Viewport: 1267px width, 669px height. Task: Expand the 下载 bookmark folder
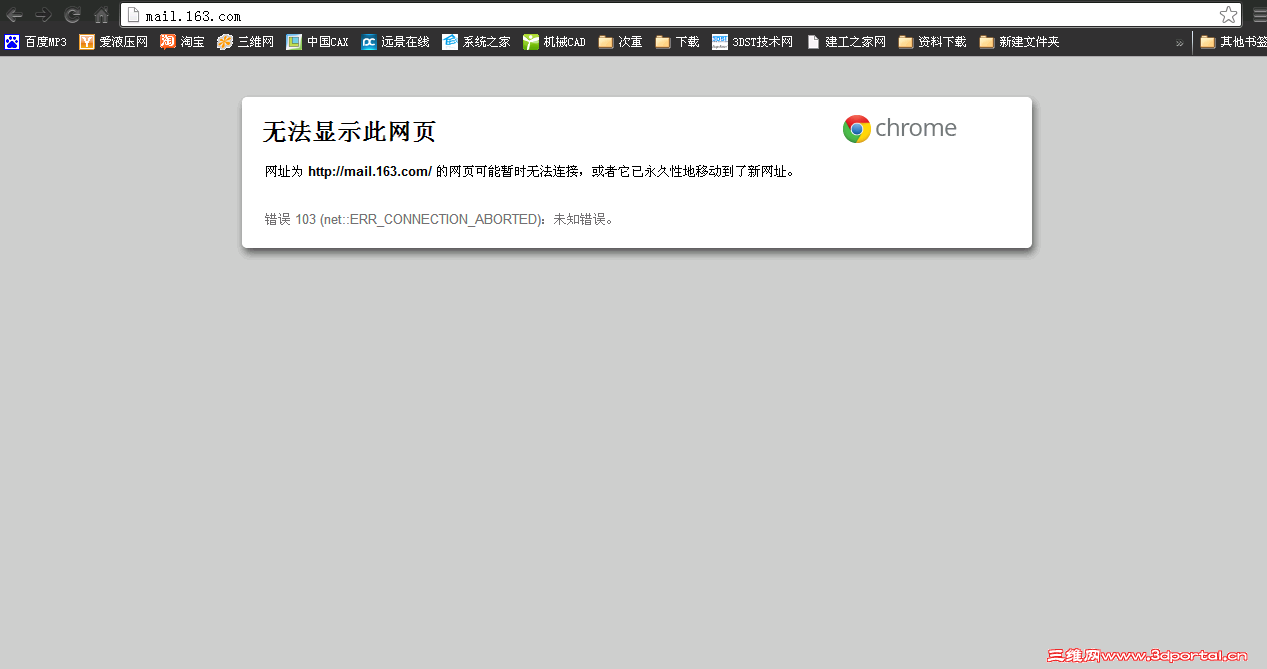(678, 42)
